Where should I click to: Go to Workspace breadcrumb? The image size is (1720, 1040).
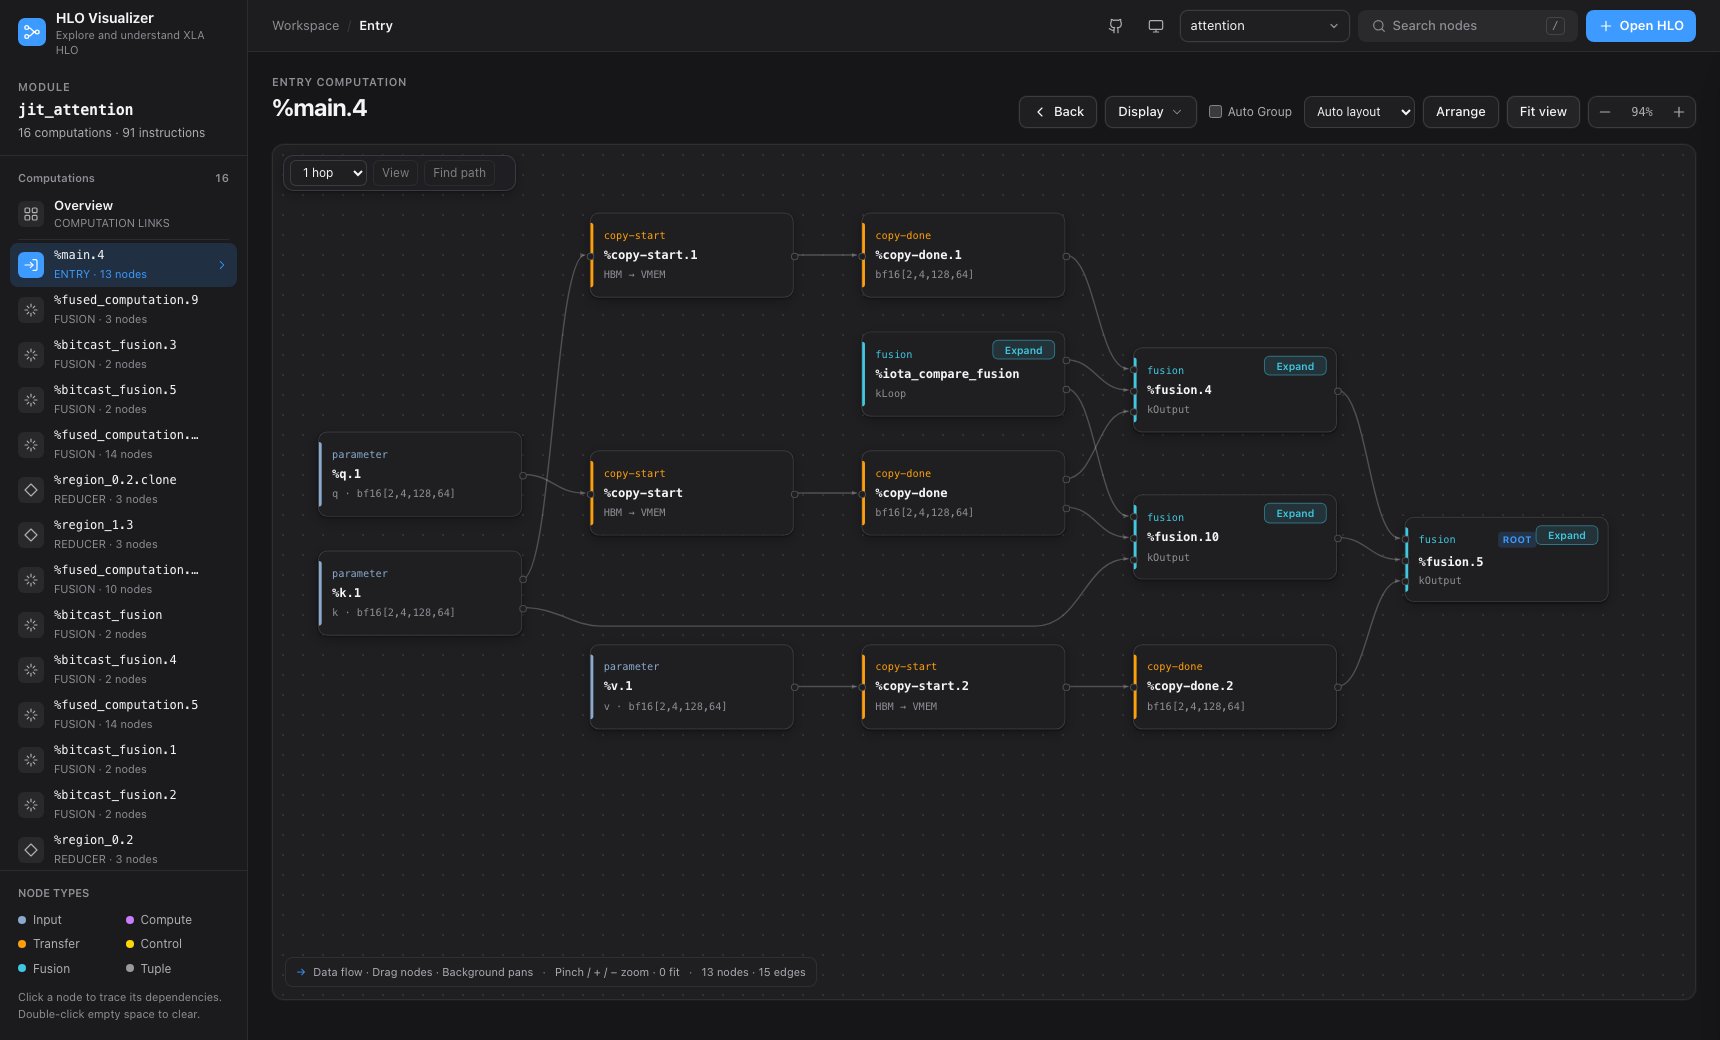pos(305,26)
